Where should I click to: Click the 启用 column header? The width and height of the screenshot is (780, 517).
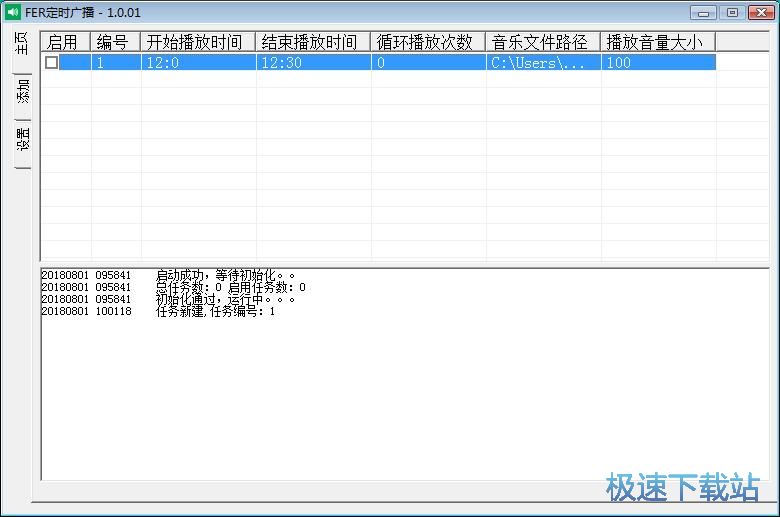tap(65, 42)
